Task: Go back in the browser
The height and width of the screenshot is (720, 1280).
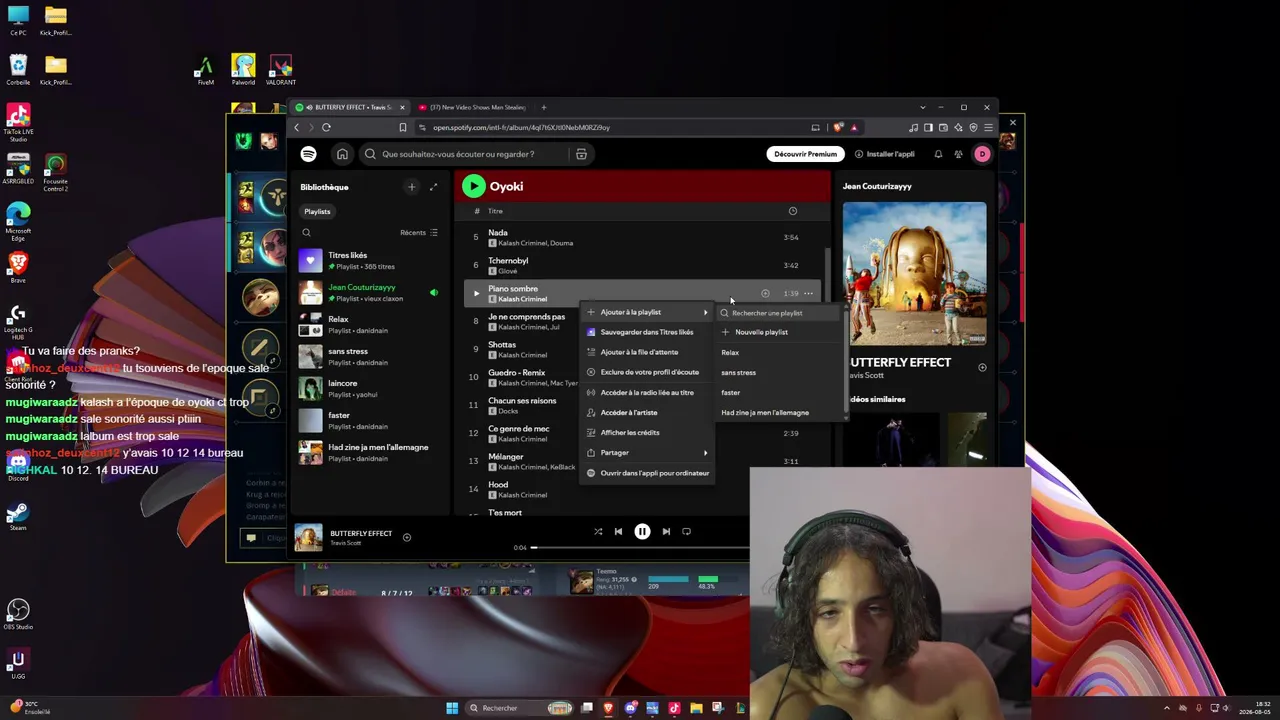Action: (x=296, y=127)
